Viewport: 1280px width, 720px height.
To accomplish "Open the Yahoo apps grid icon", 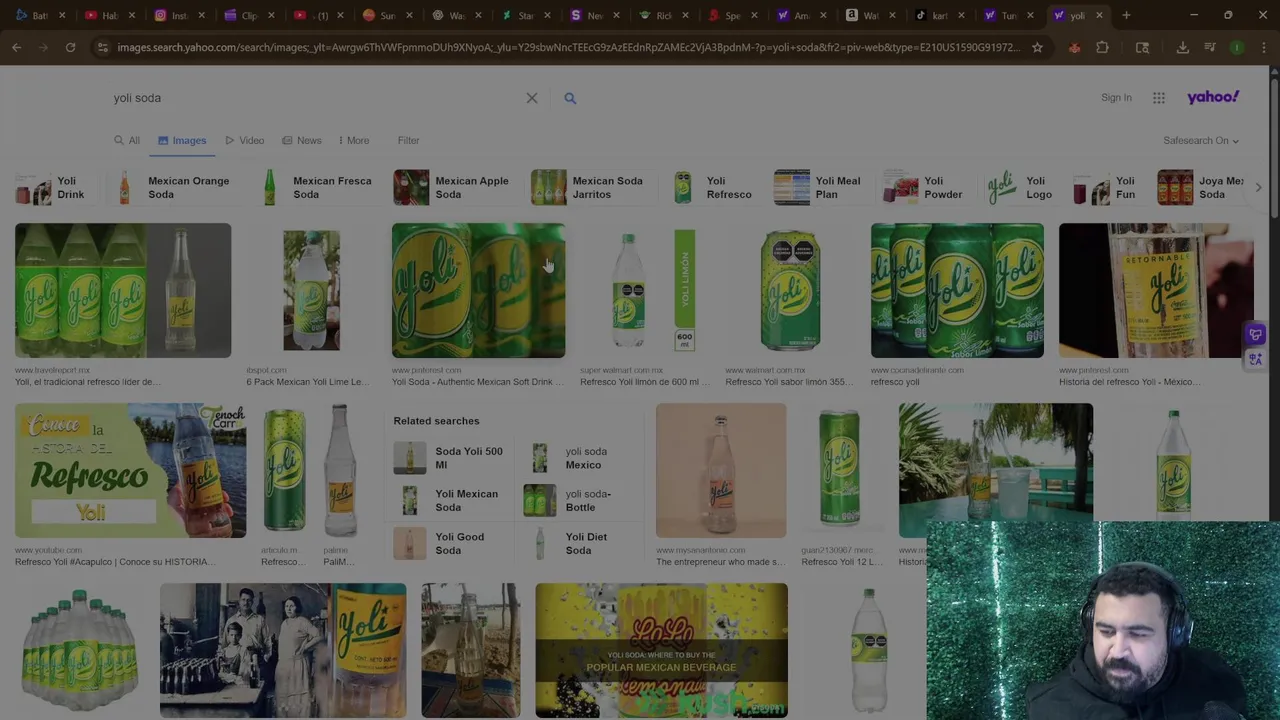I will tap(1158, 98).
